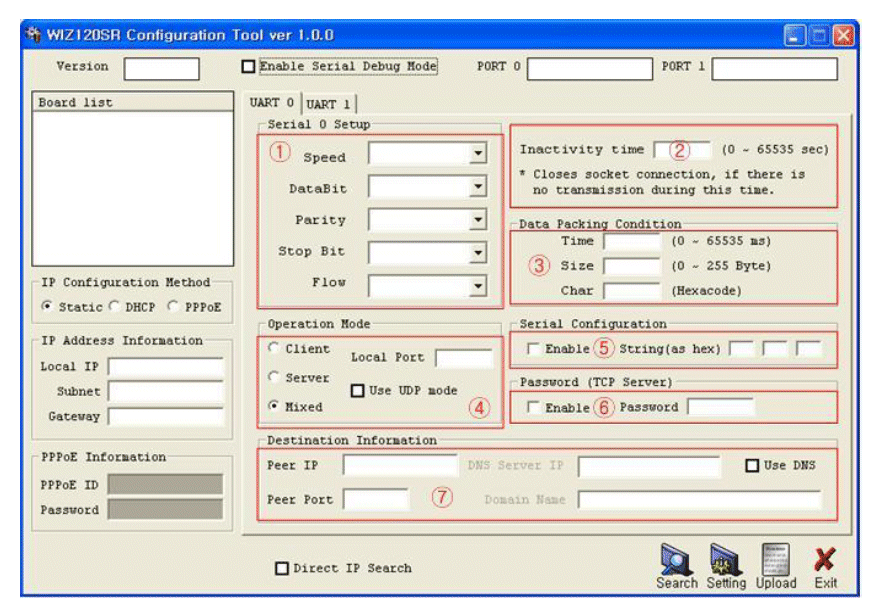
Task: Click the Upload icon button
Action: pyautogui.click(x=776, y=567)
